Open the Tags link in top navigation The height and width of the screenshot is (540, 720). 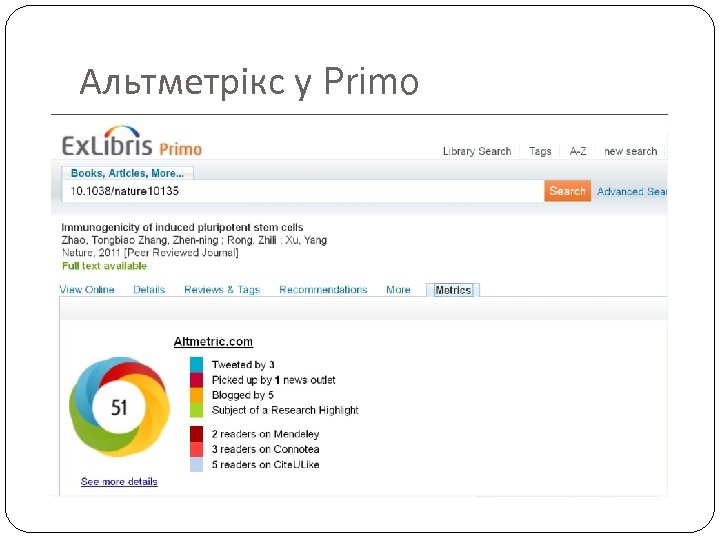pos(540,151)
